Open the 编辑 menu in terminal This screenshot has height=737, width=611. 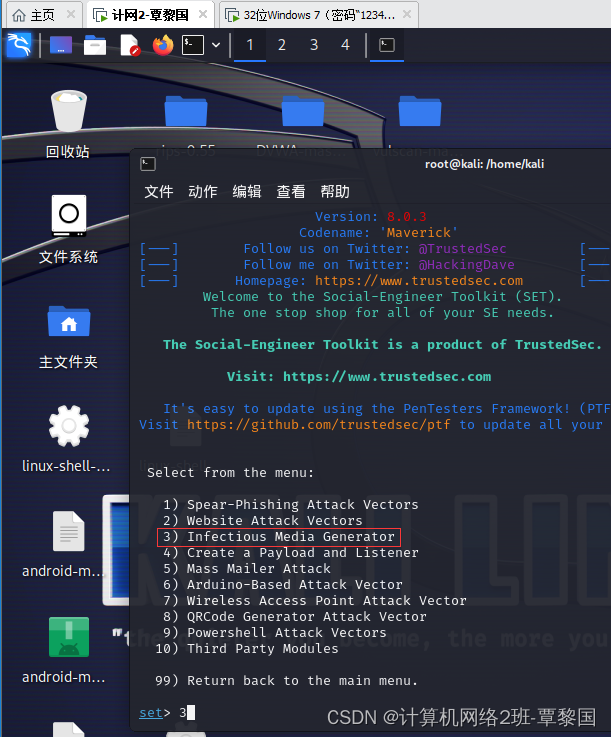247,192
